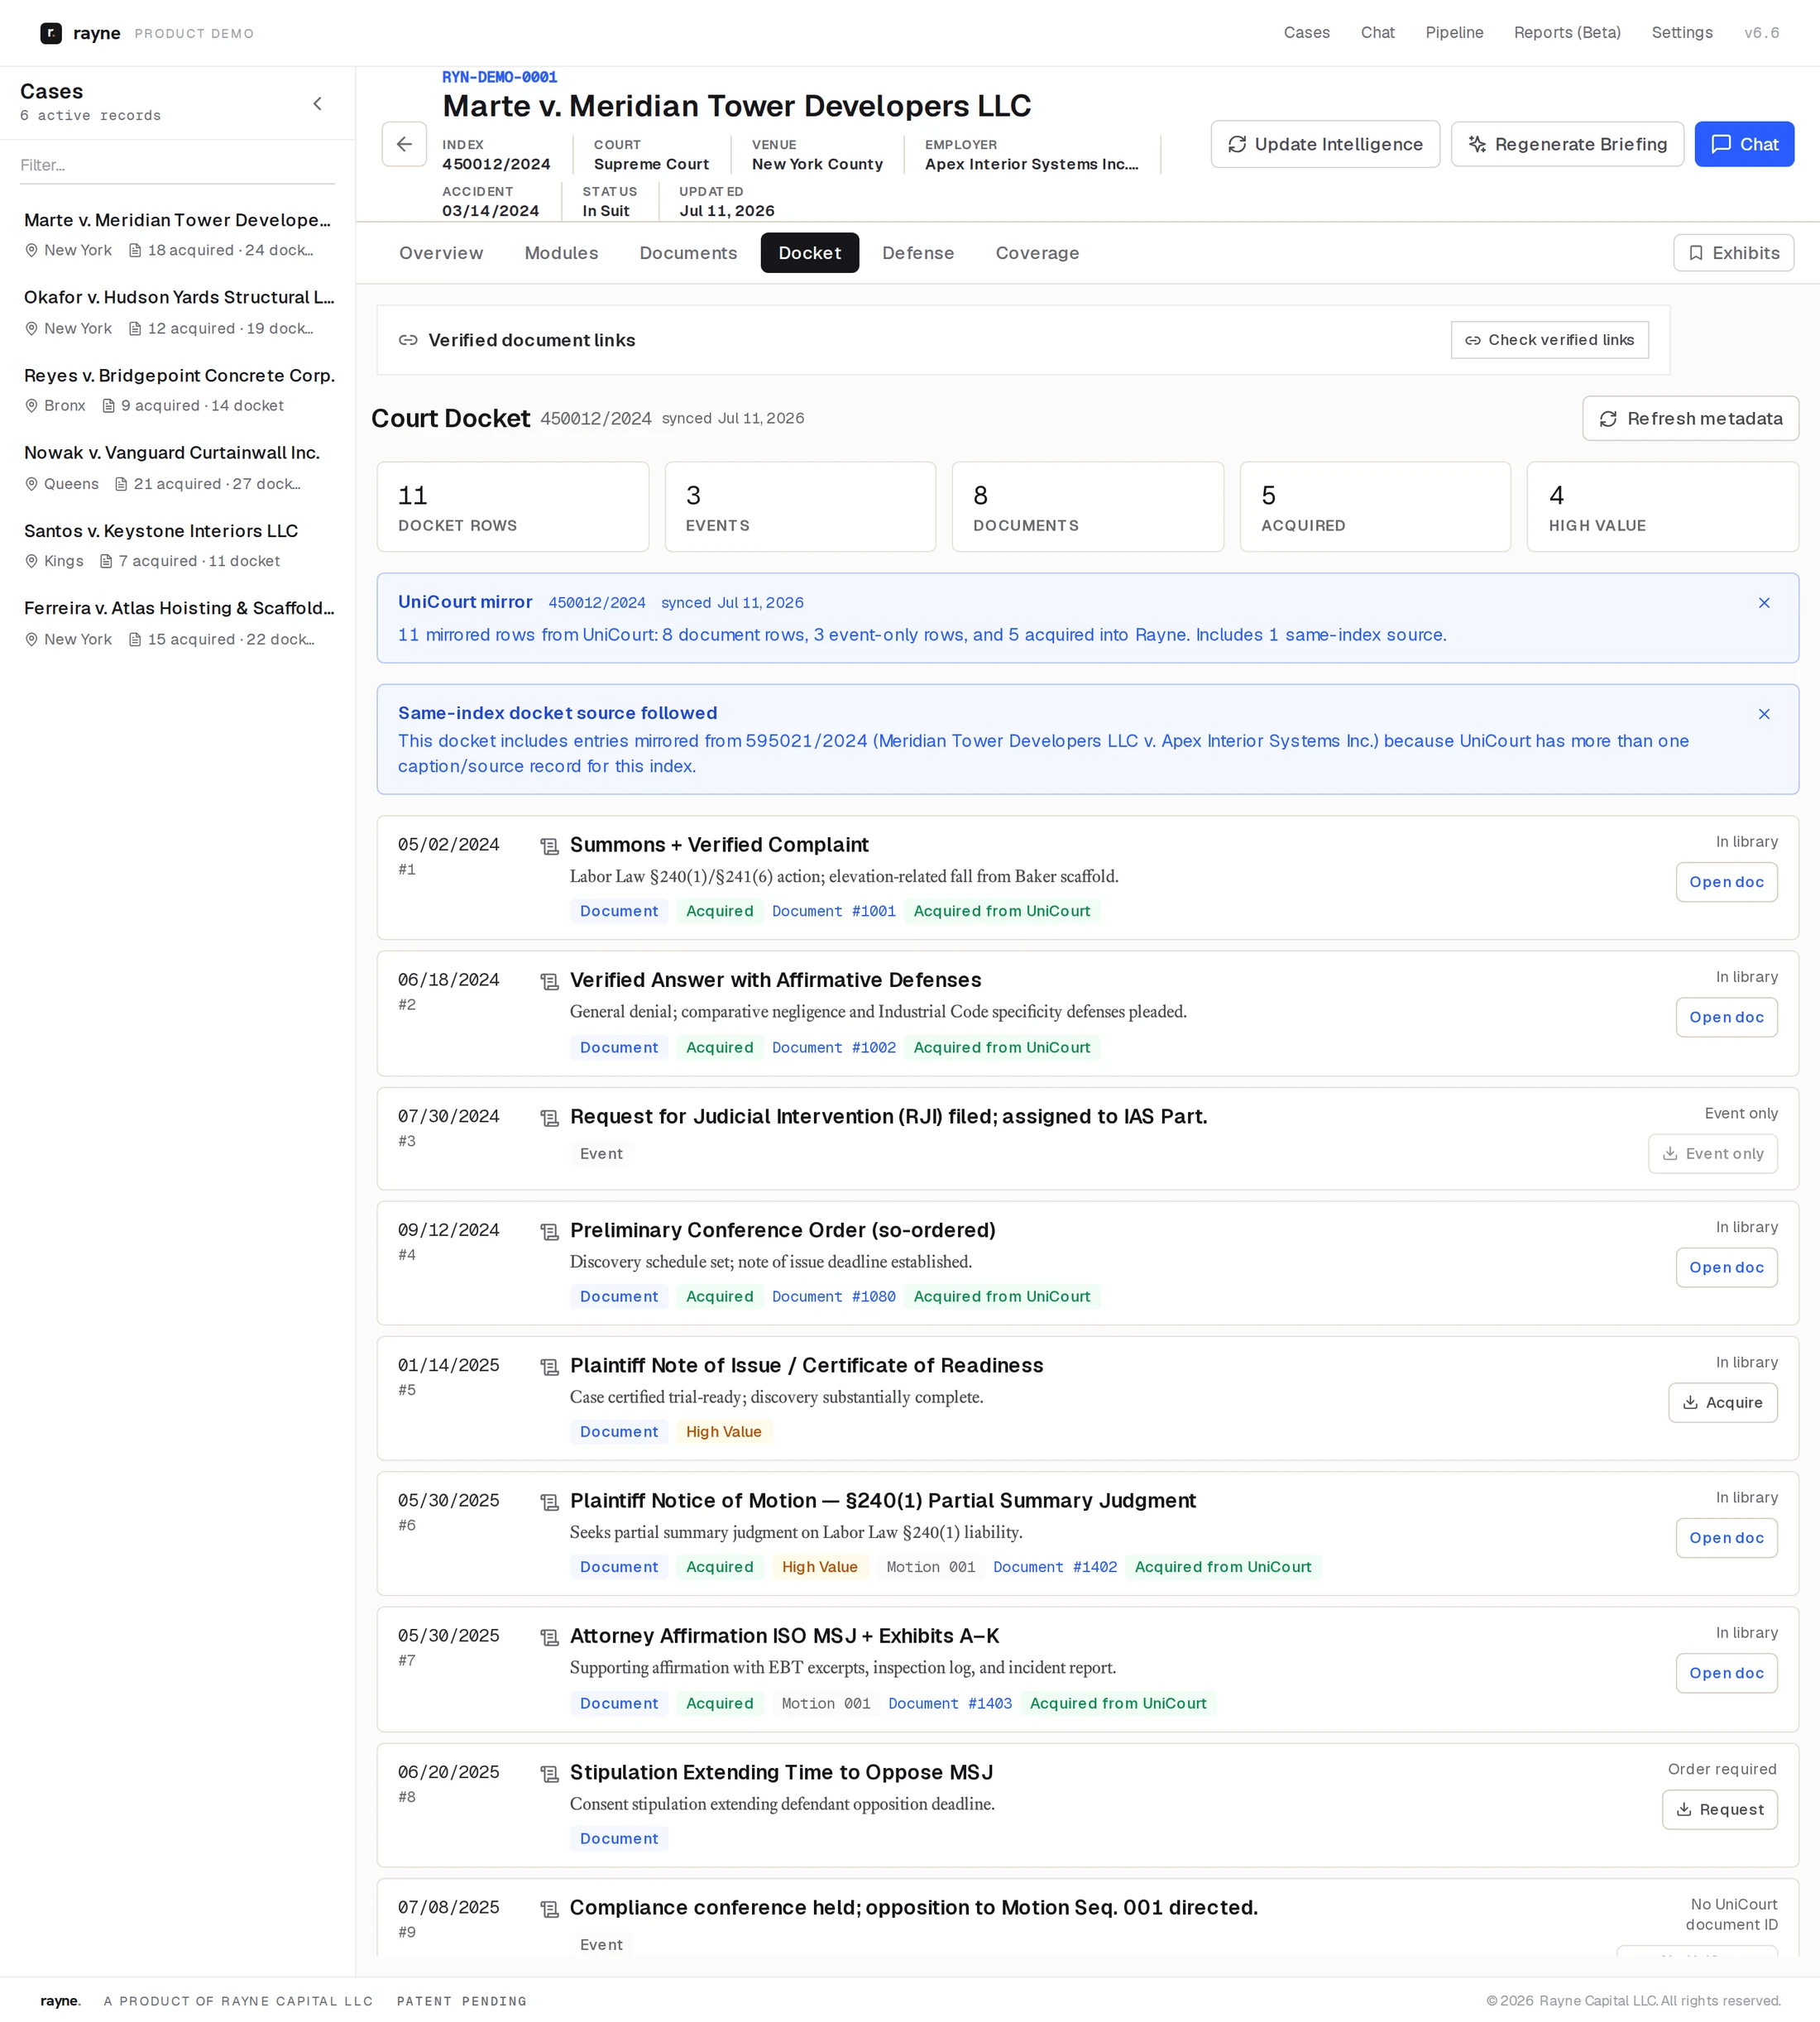Go back with the arrow button
The image size is (1820, 2022).
pos(404,144)
